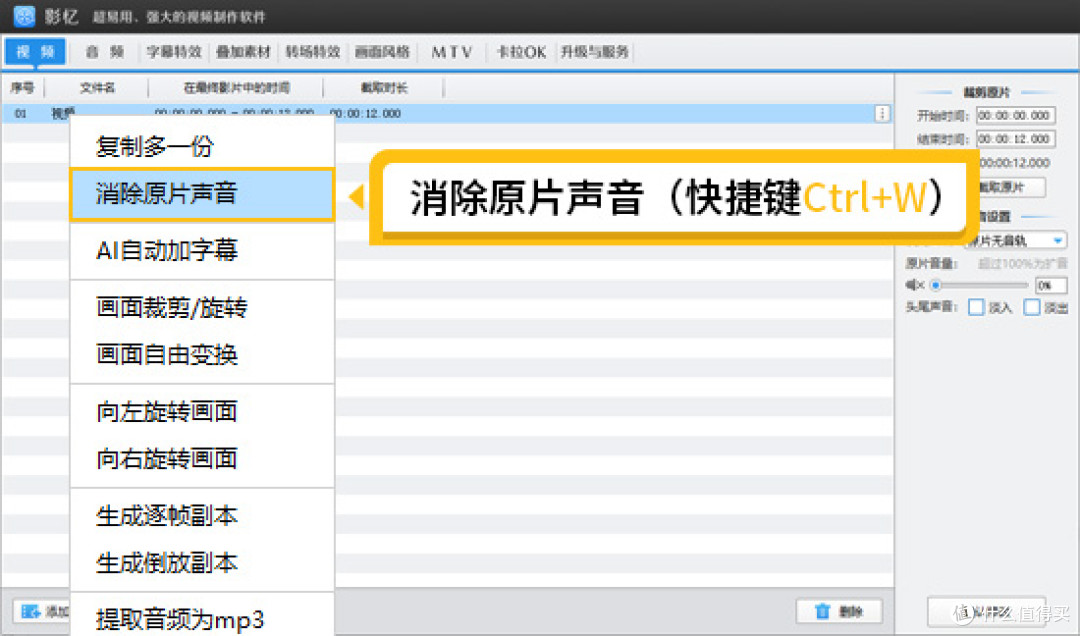Click the 添加 video button at bottom left
1080x636 pixels.
pyautogui.click(x=43, y=611)
